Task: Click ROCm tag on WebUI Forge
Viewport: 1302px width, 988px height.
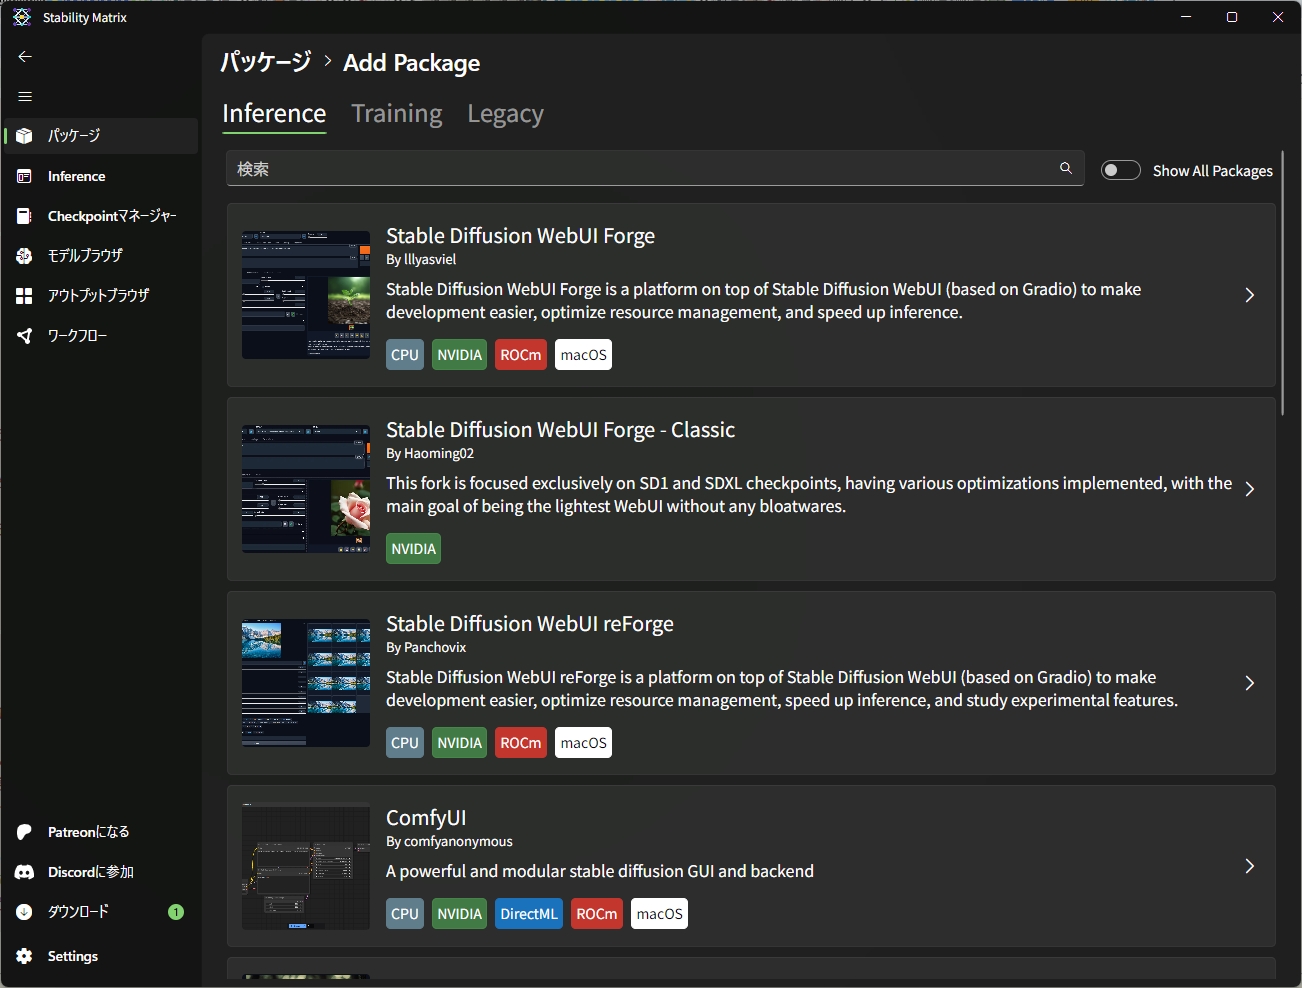Action: (x=521, y=355)
